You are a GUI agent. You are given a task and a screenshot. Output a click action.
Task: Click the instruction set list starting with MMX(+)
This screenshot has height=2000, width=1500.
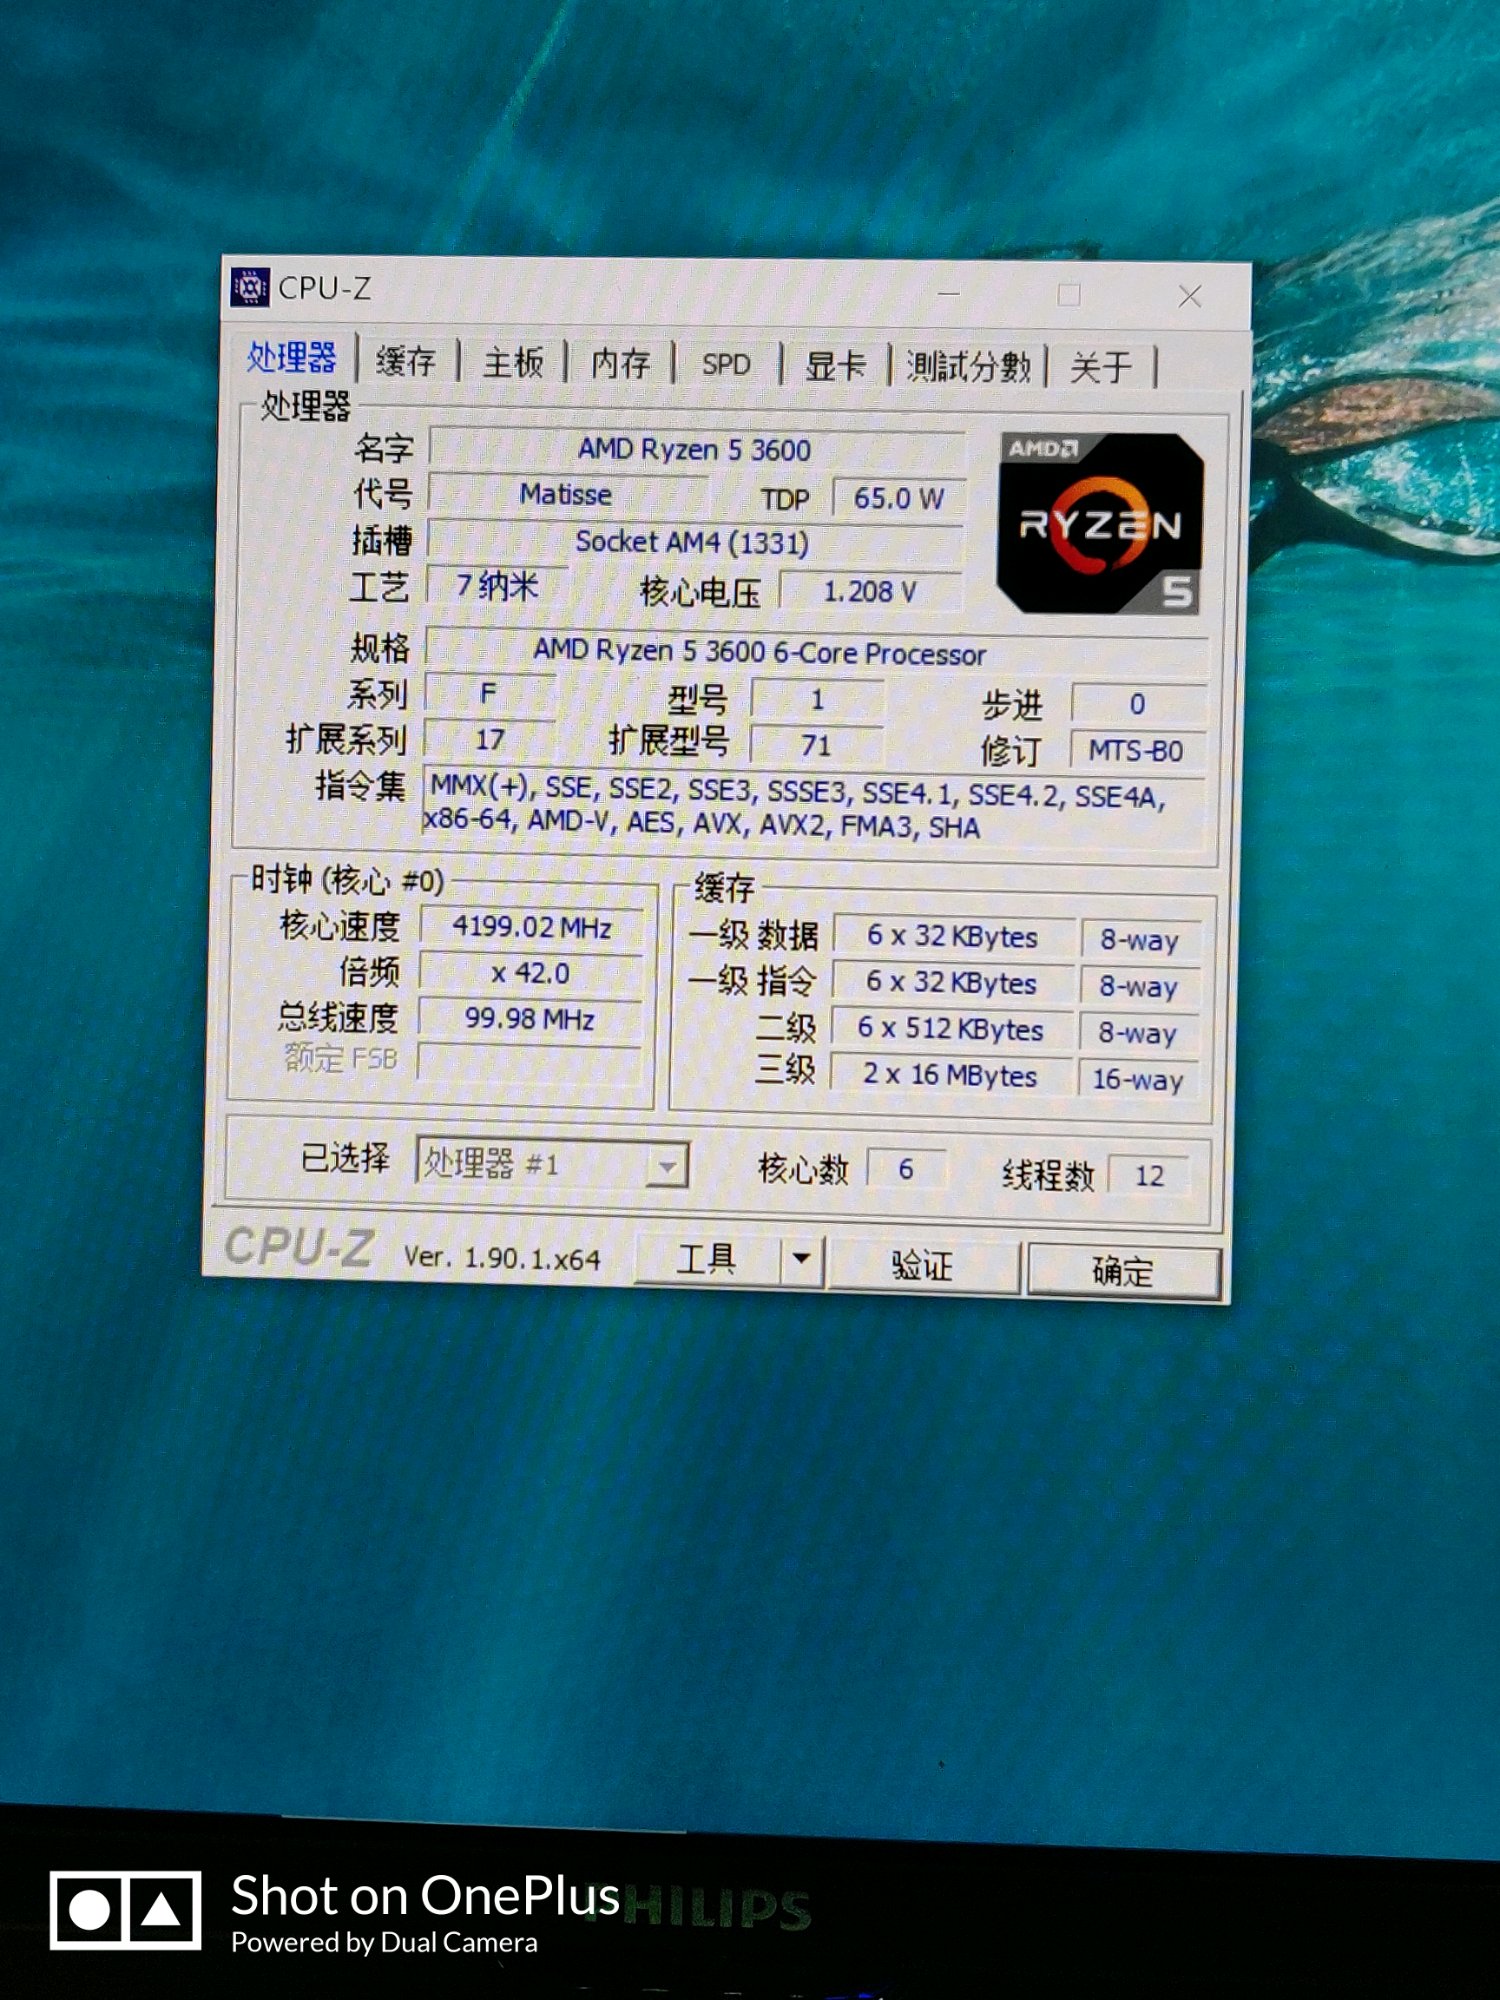tap(813, 806)
